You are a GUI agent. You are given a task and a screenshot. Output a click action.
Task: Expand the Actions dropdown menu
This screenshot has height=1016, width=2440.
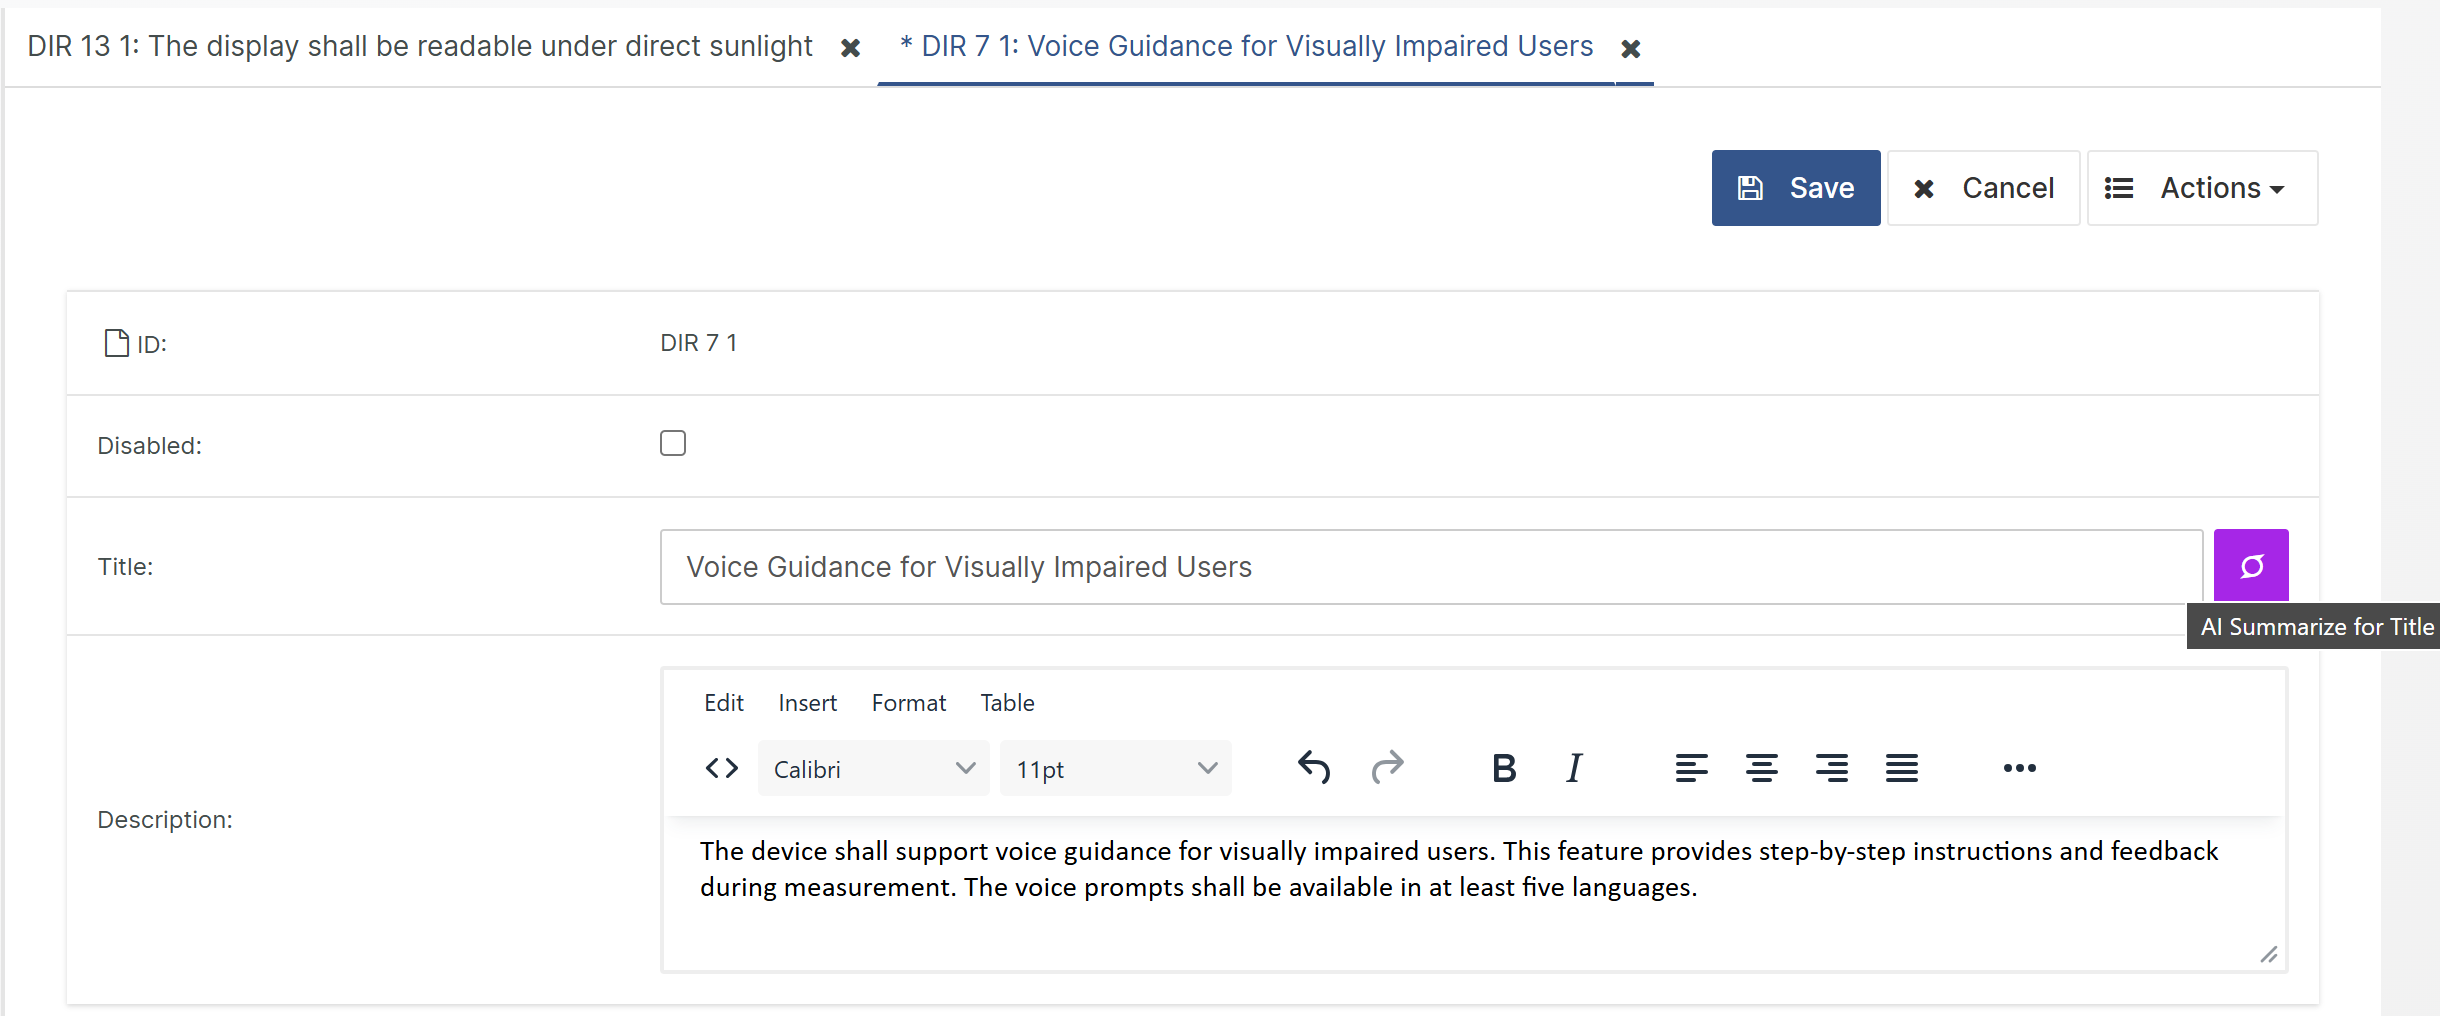click(2202, 188)
